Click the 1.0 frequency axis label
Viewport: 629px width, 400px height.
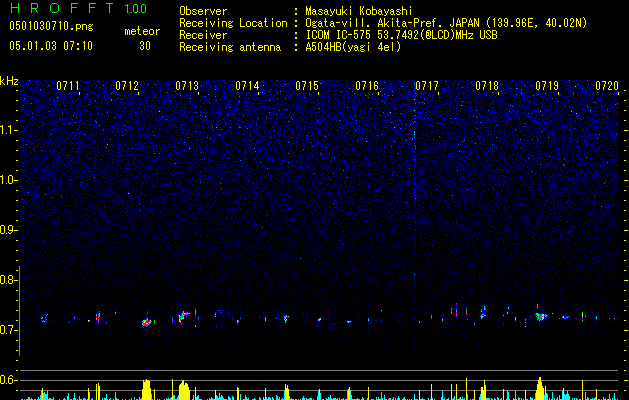click(9, 180)
